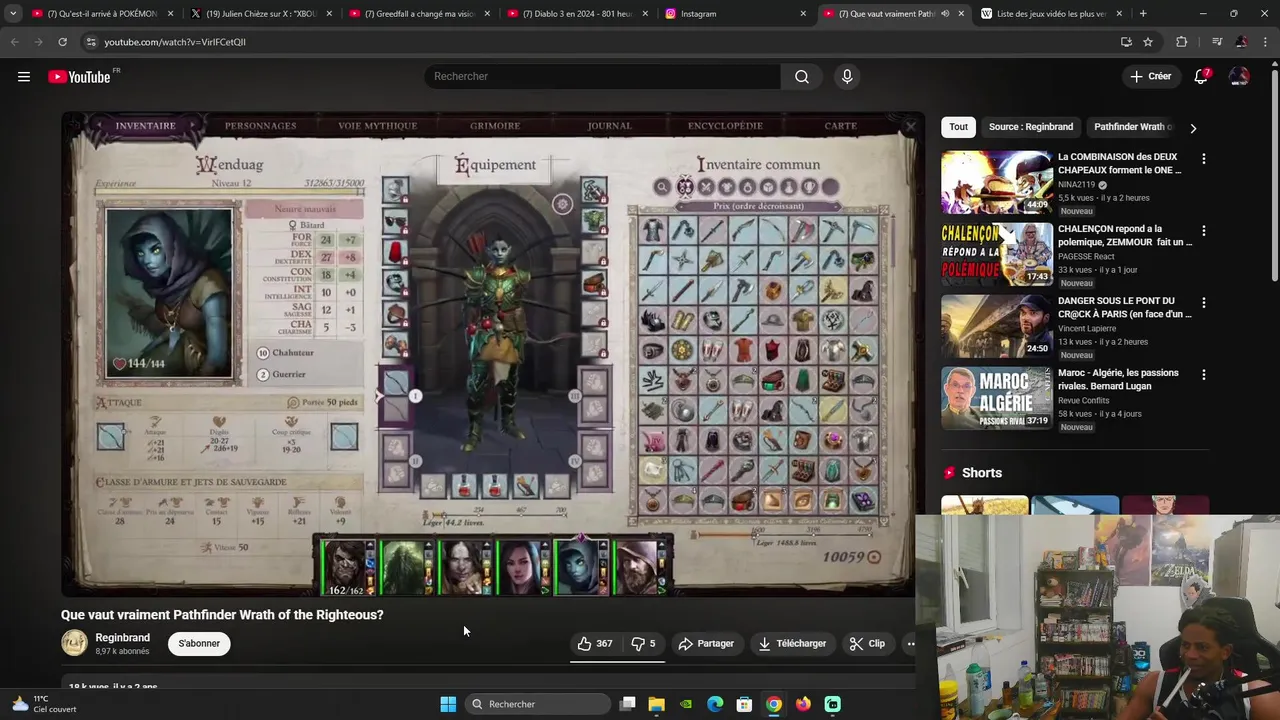Image resolution: width=1280 pixels, height=720 pixels.
Task: Open the Chrome extensions puzzle icon
Action: (1182, 42)
